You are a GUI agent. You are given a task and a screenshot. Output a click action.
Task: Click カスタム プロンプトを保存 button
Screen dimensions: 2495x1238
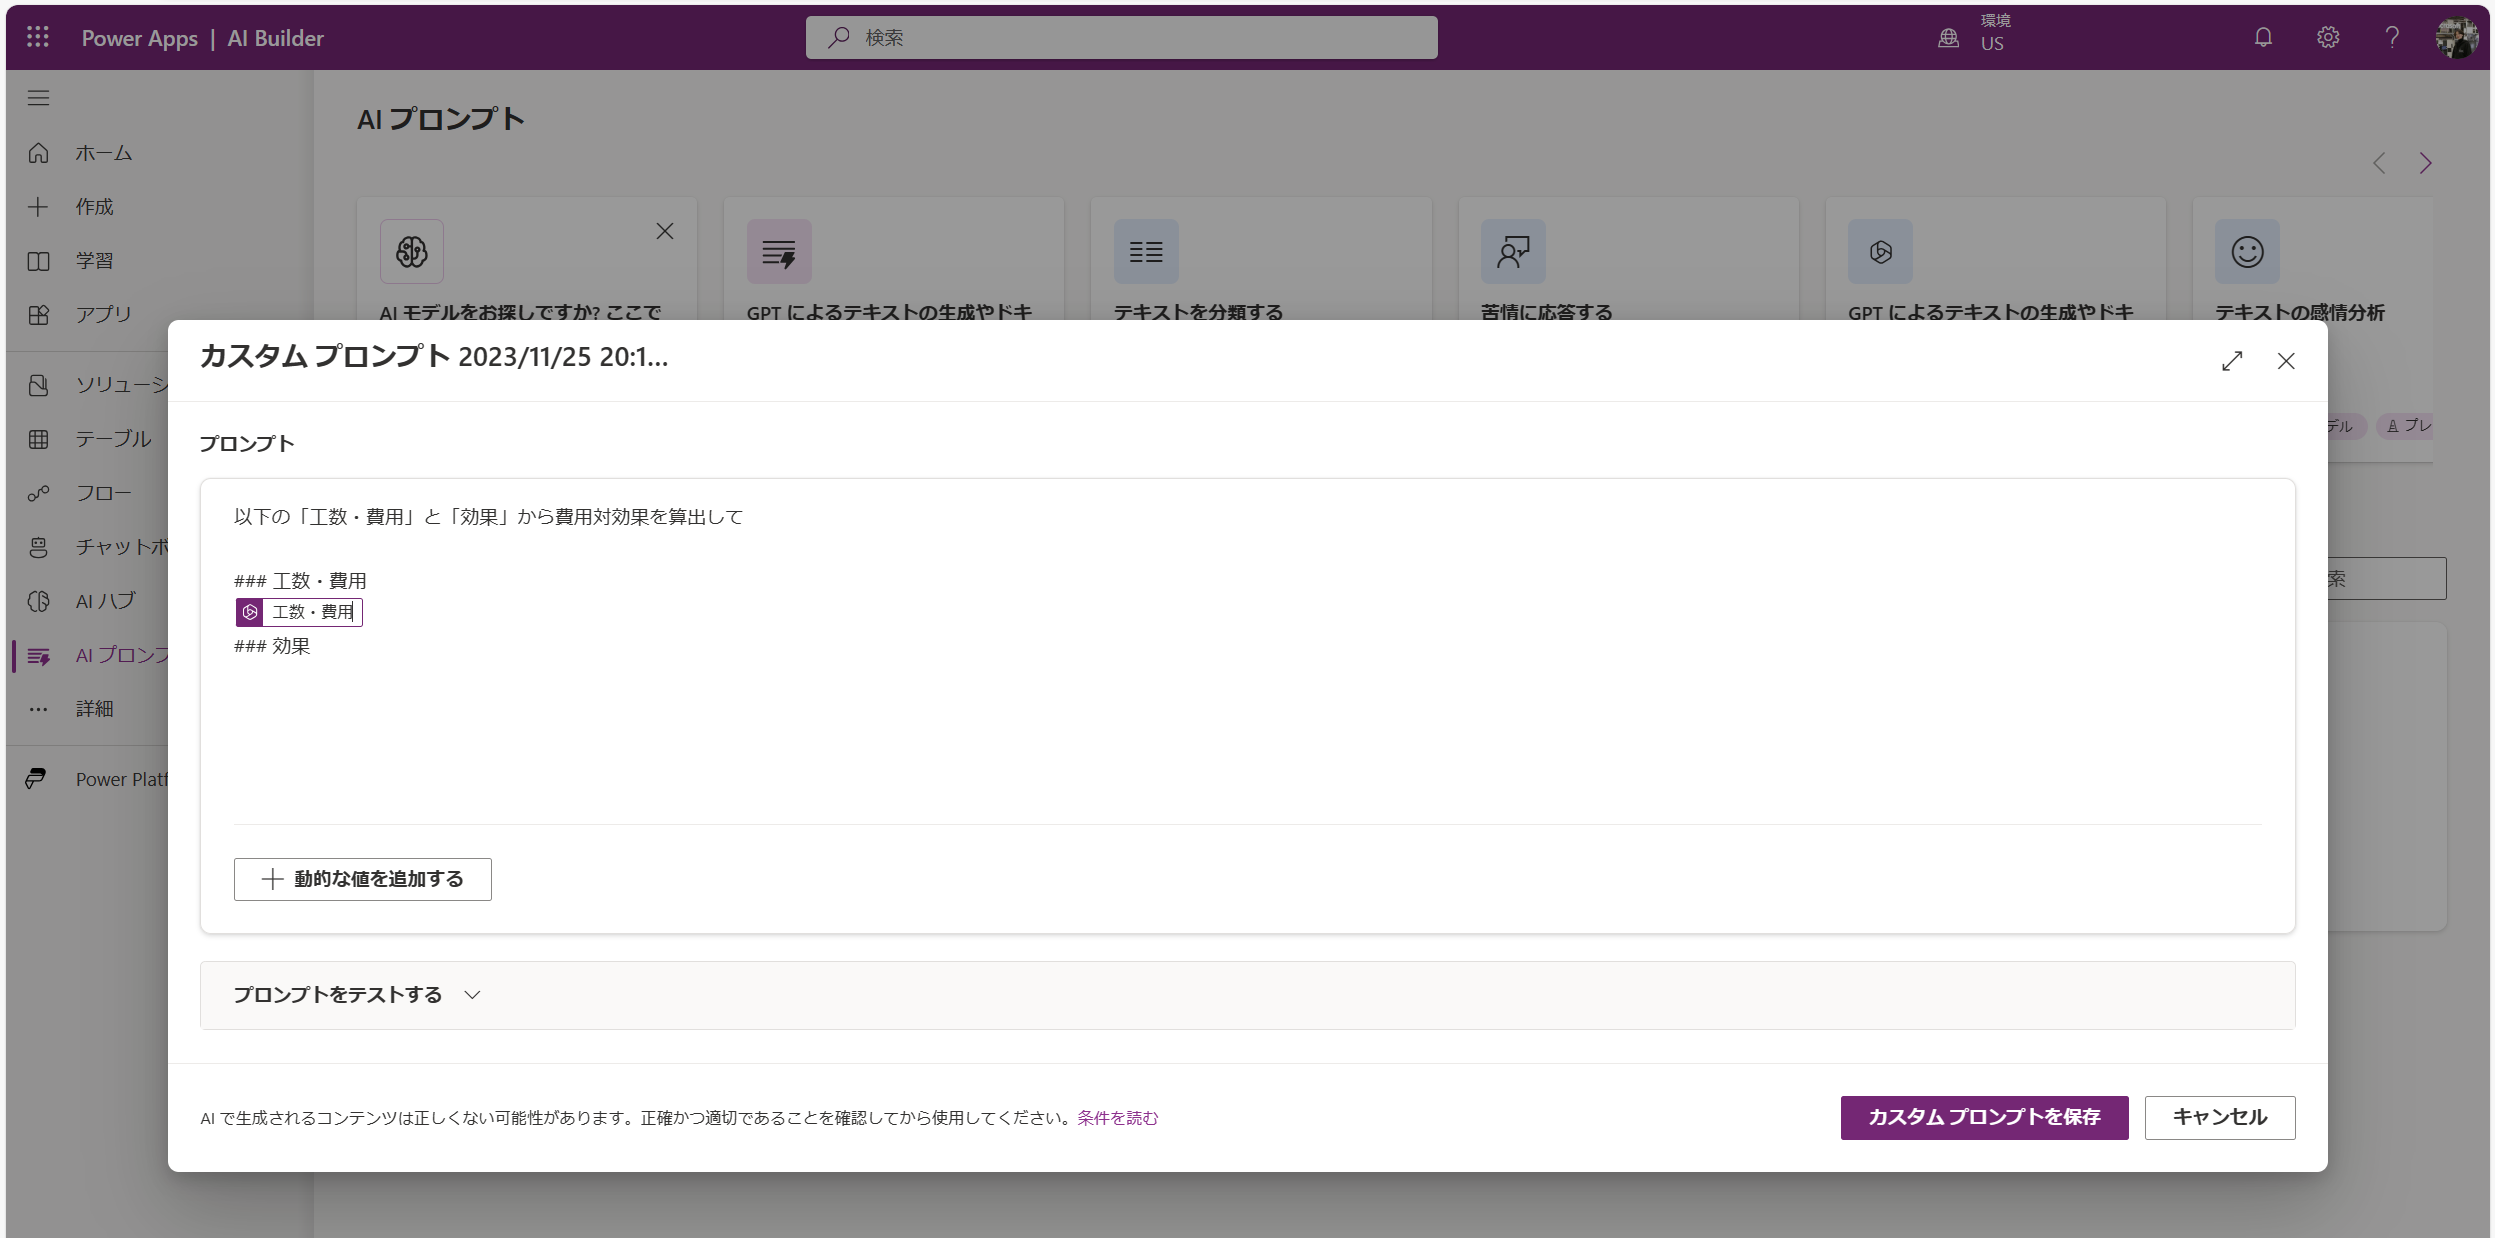1984,1117
